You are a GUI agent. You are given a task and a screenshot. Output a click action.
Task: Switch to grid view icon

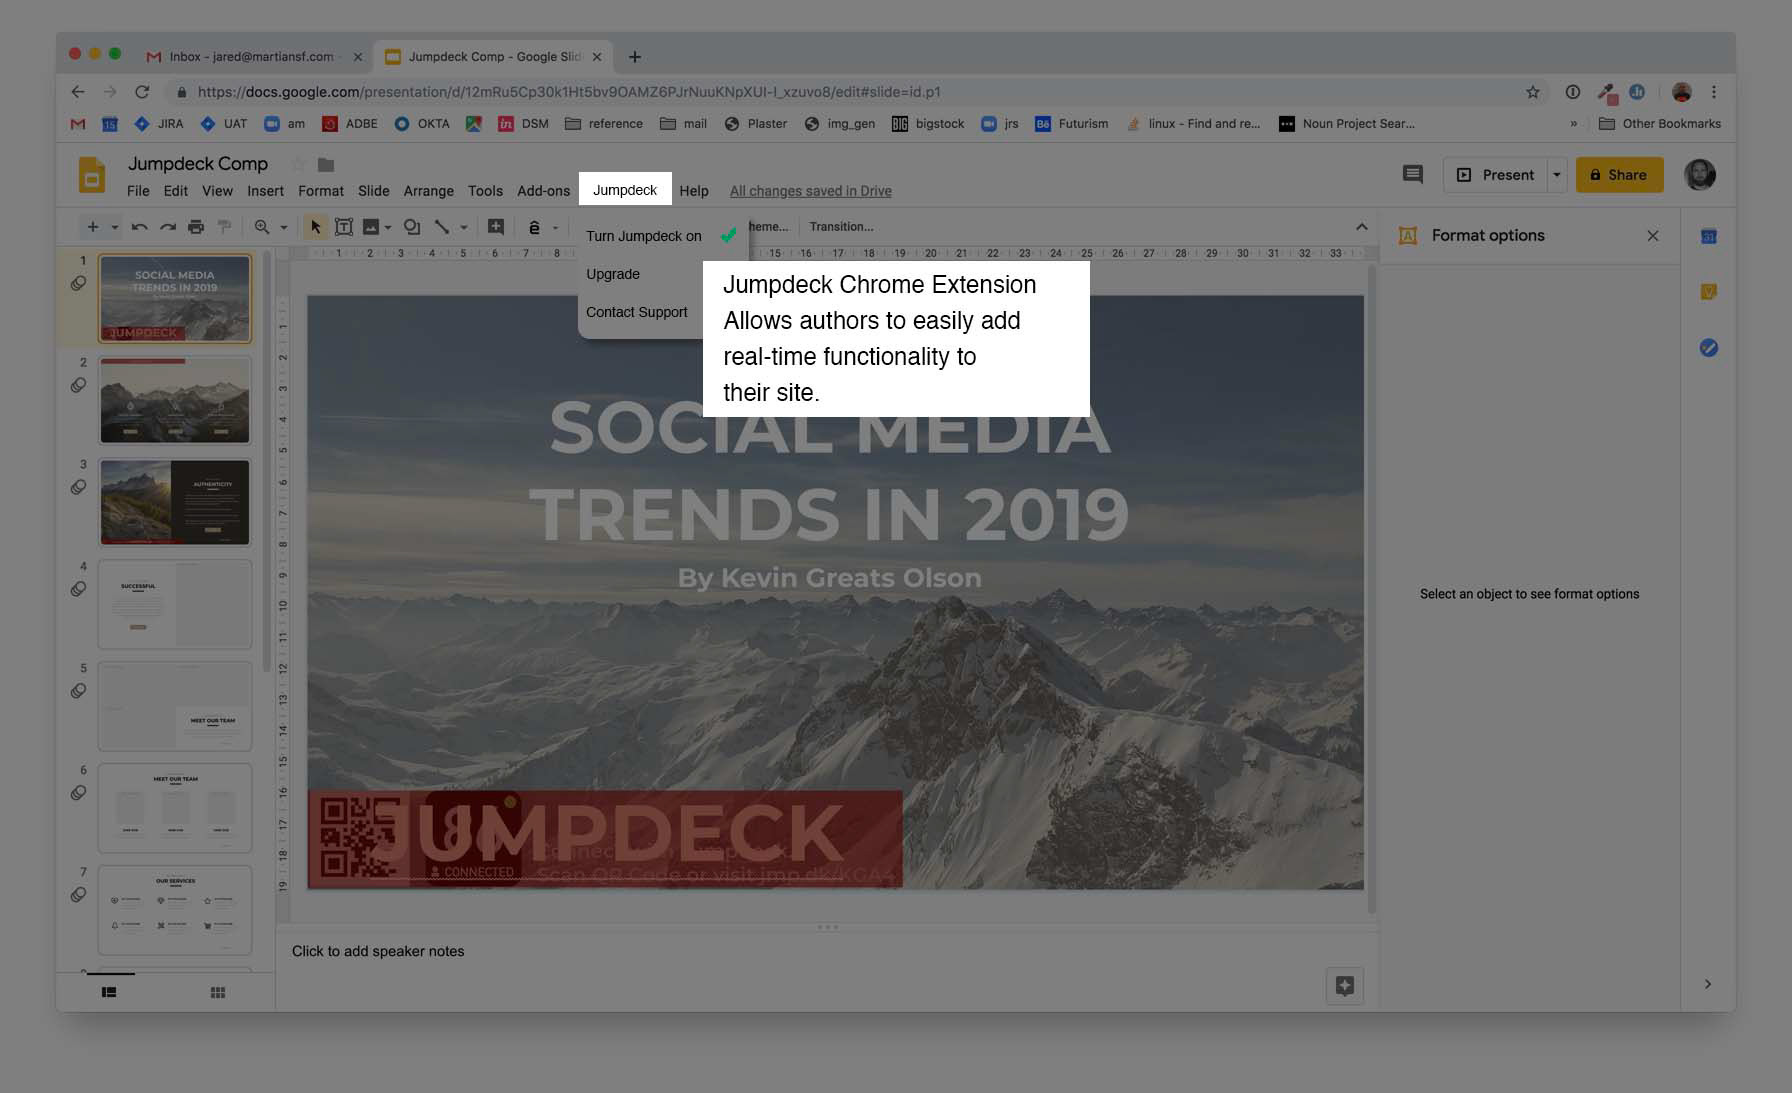pos(218,992)
